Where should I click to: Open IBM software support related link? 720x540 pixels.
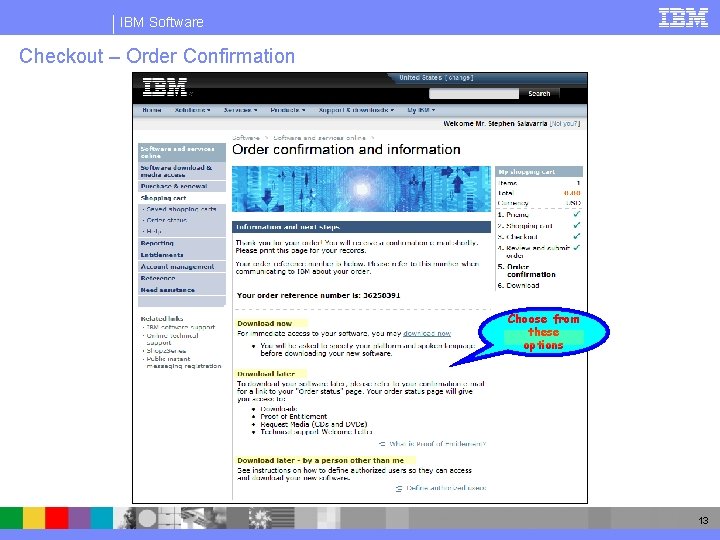point(180,327)
